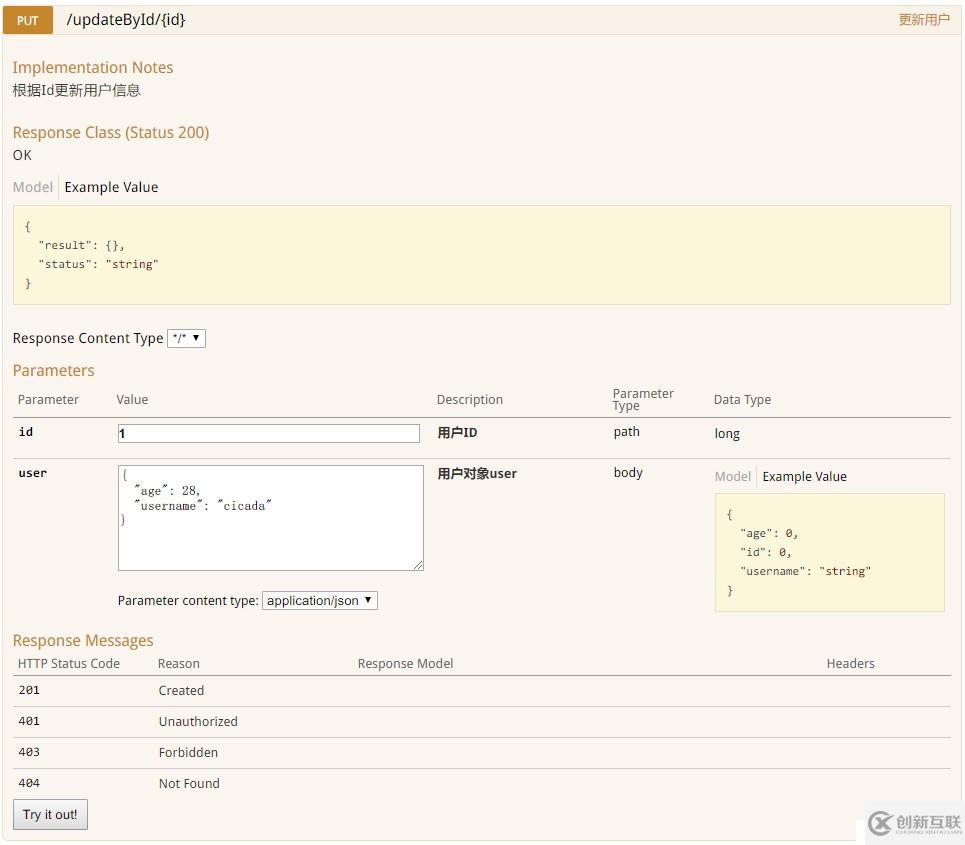
Task: Click the path parameter type cell
Action: coord(627,432)
